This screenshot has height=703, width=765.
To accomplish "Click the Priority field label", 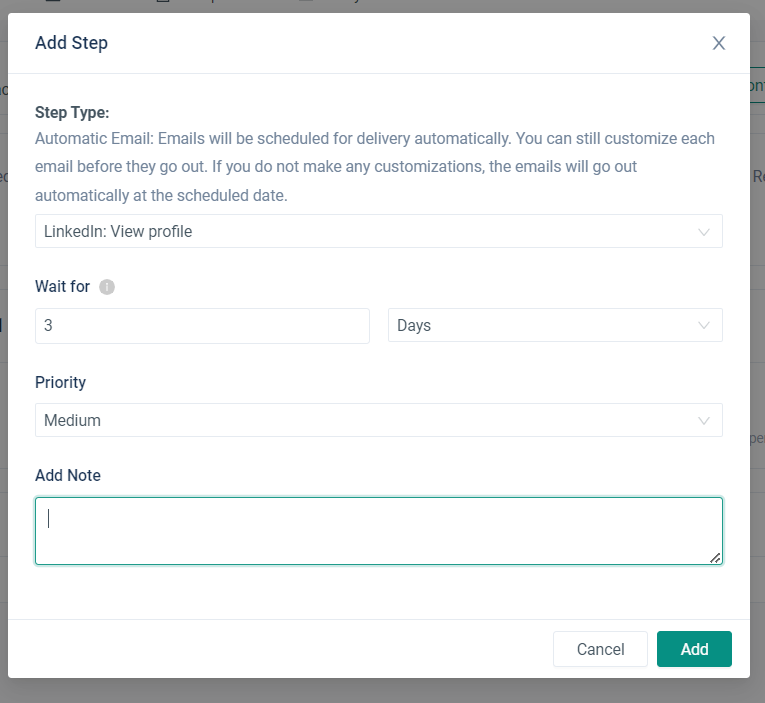I will coord(60,382).
